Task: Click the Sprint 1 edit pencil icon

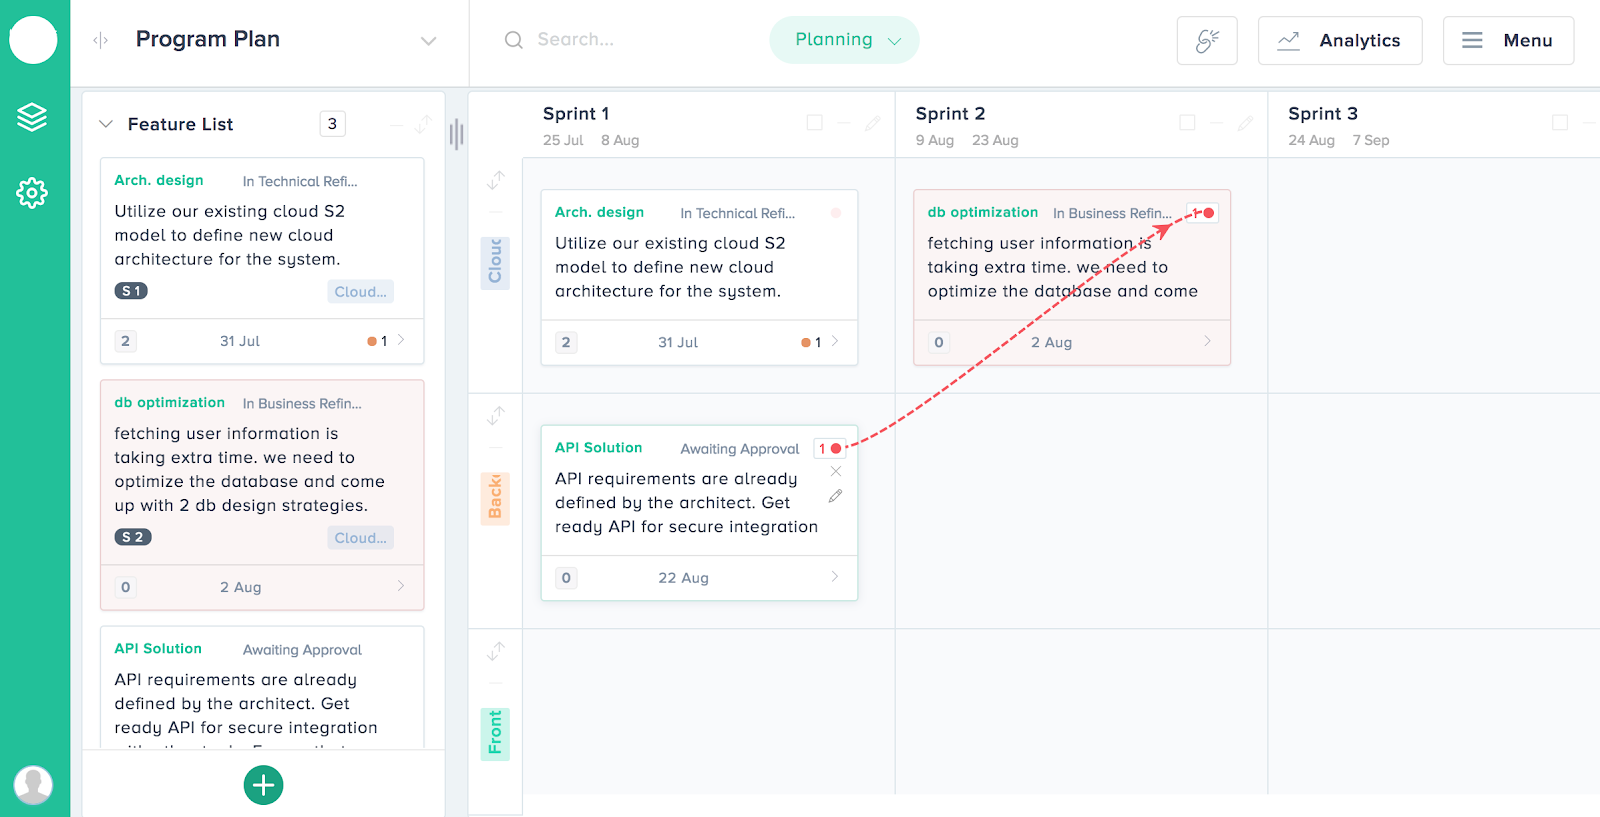Action: coord(872,123)
